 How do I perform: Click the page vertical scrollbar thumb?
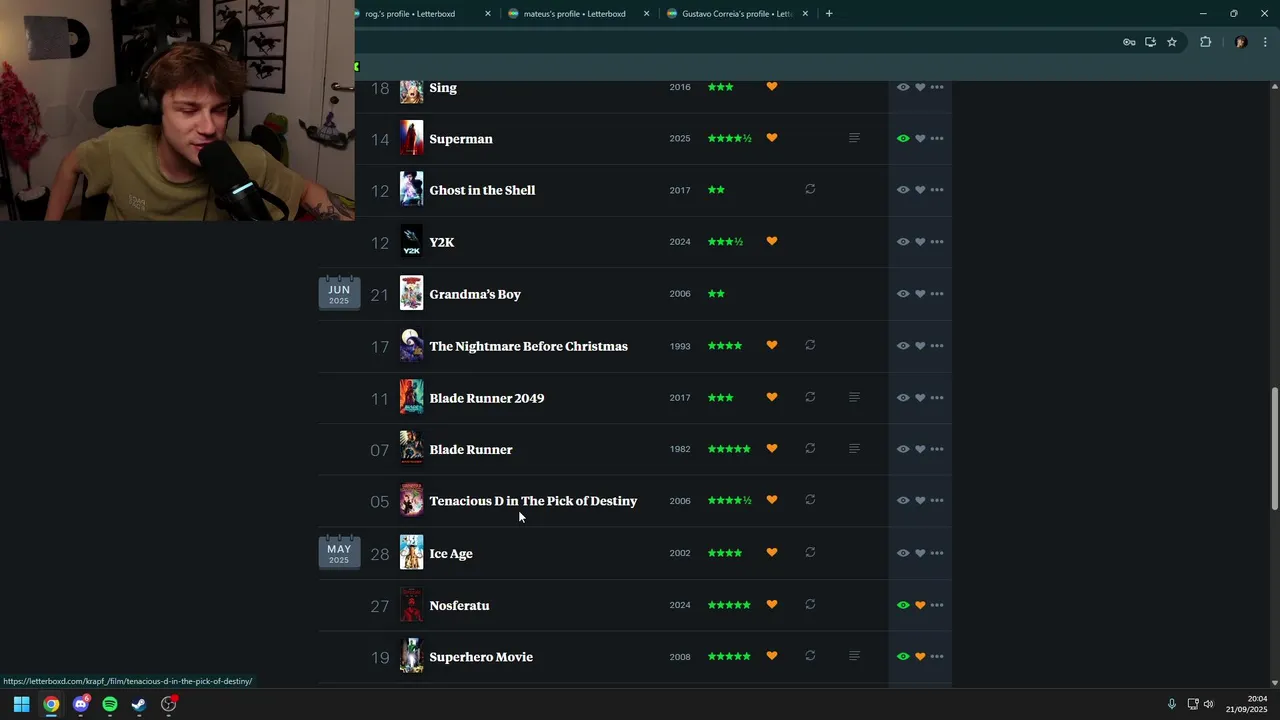1274,448
